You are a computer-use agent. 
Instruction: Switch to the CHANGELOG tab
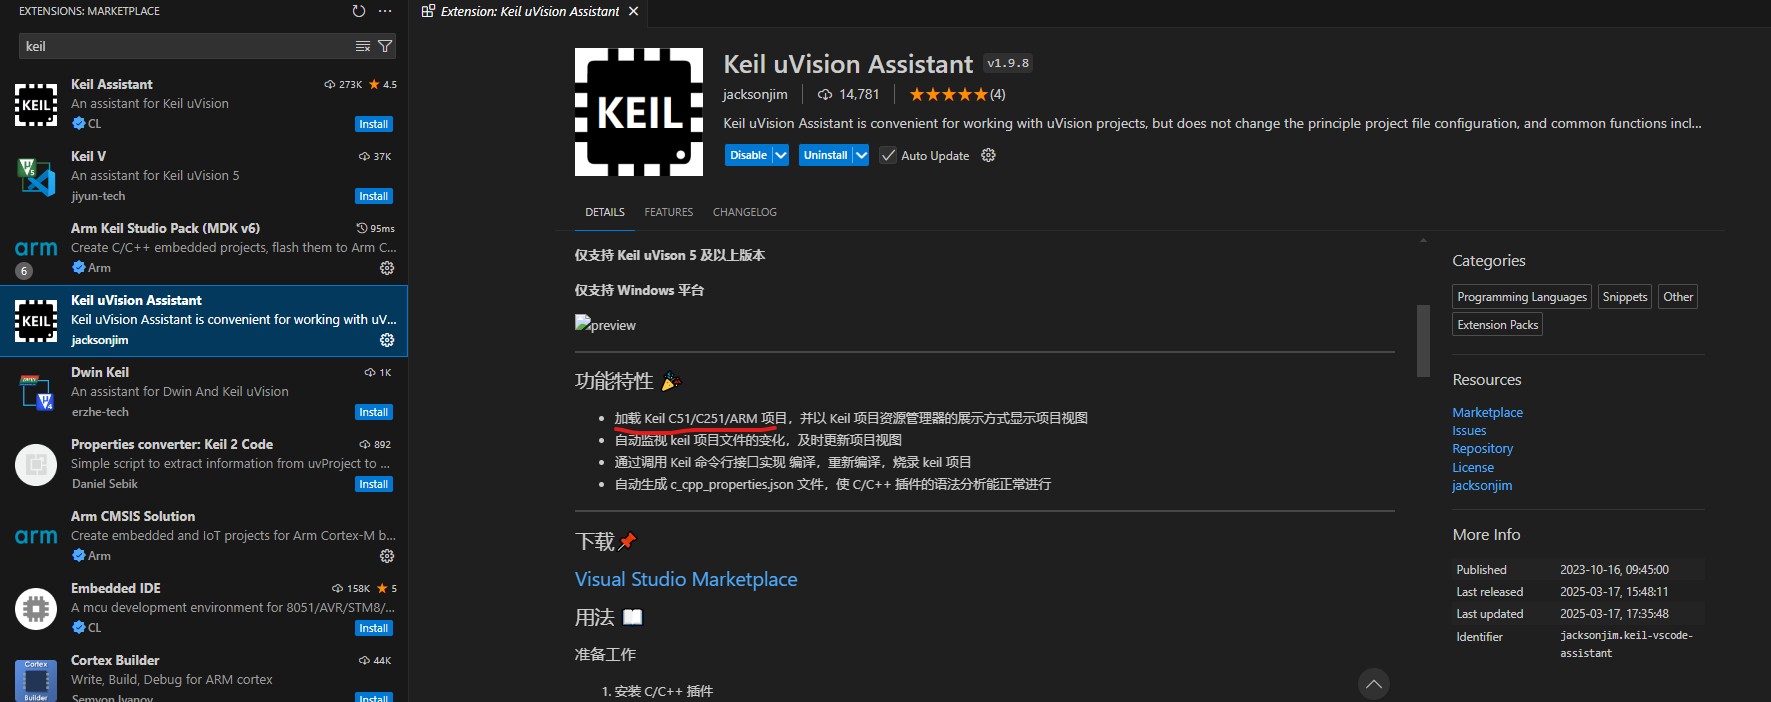[x=745, y=212]
